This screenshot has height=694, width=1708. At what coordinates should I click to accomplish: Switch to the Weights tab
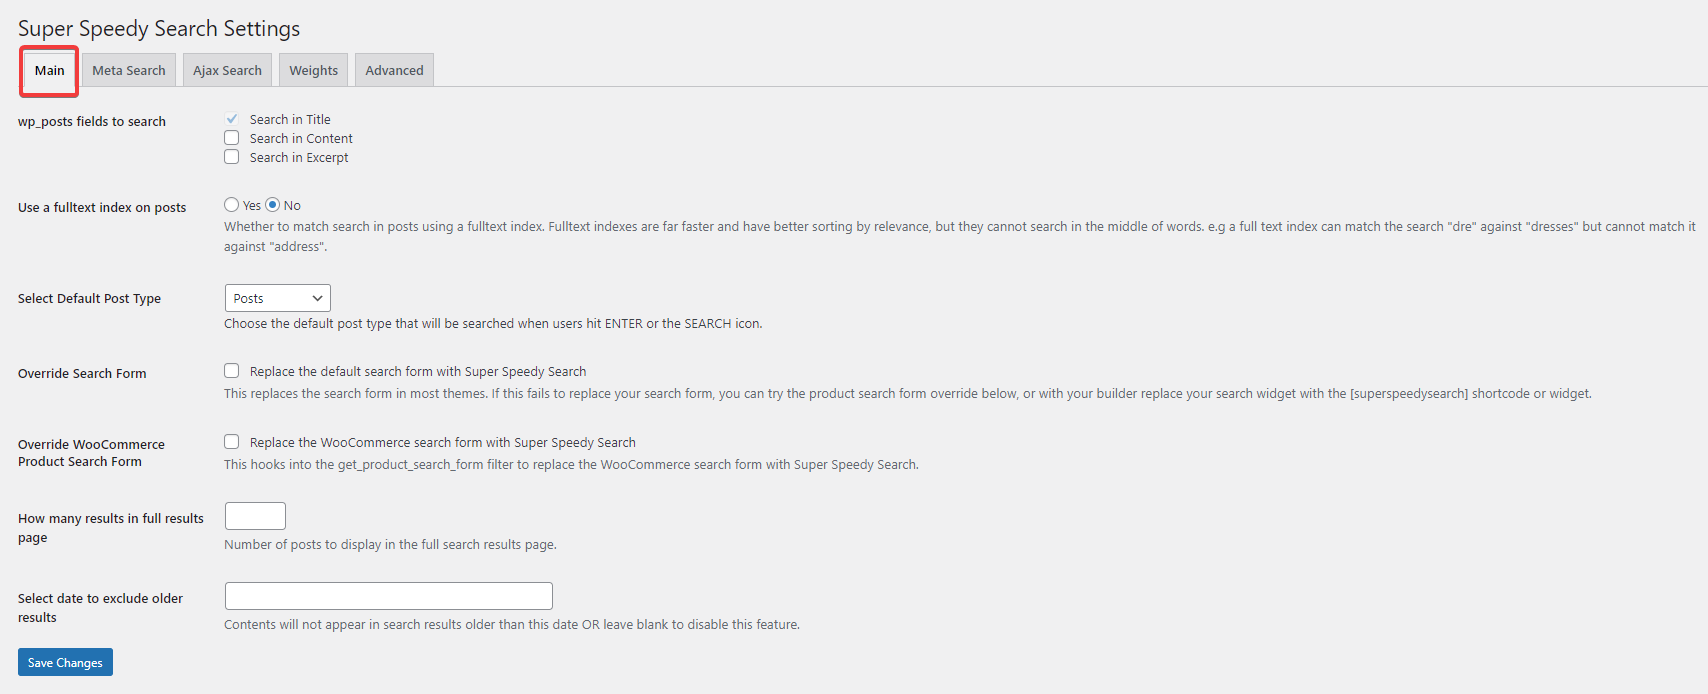click(313, 69)
